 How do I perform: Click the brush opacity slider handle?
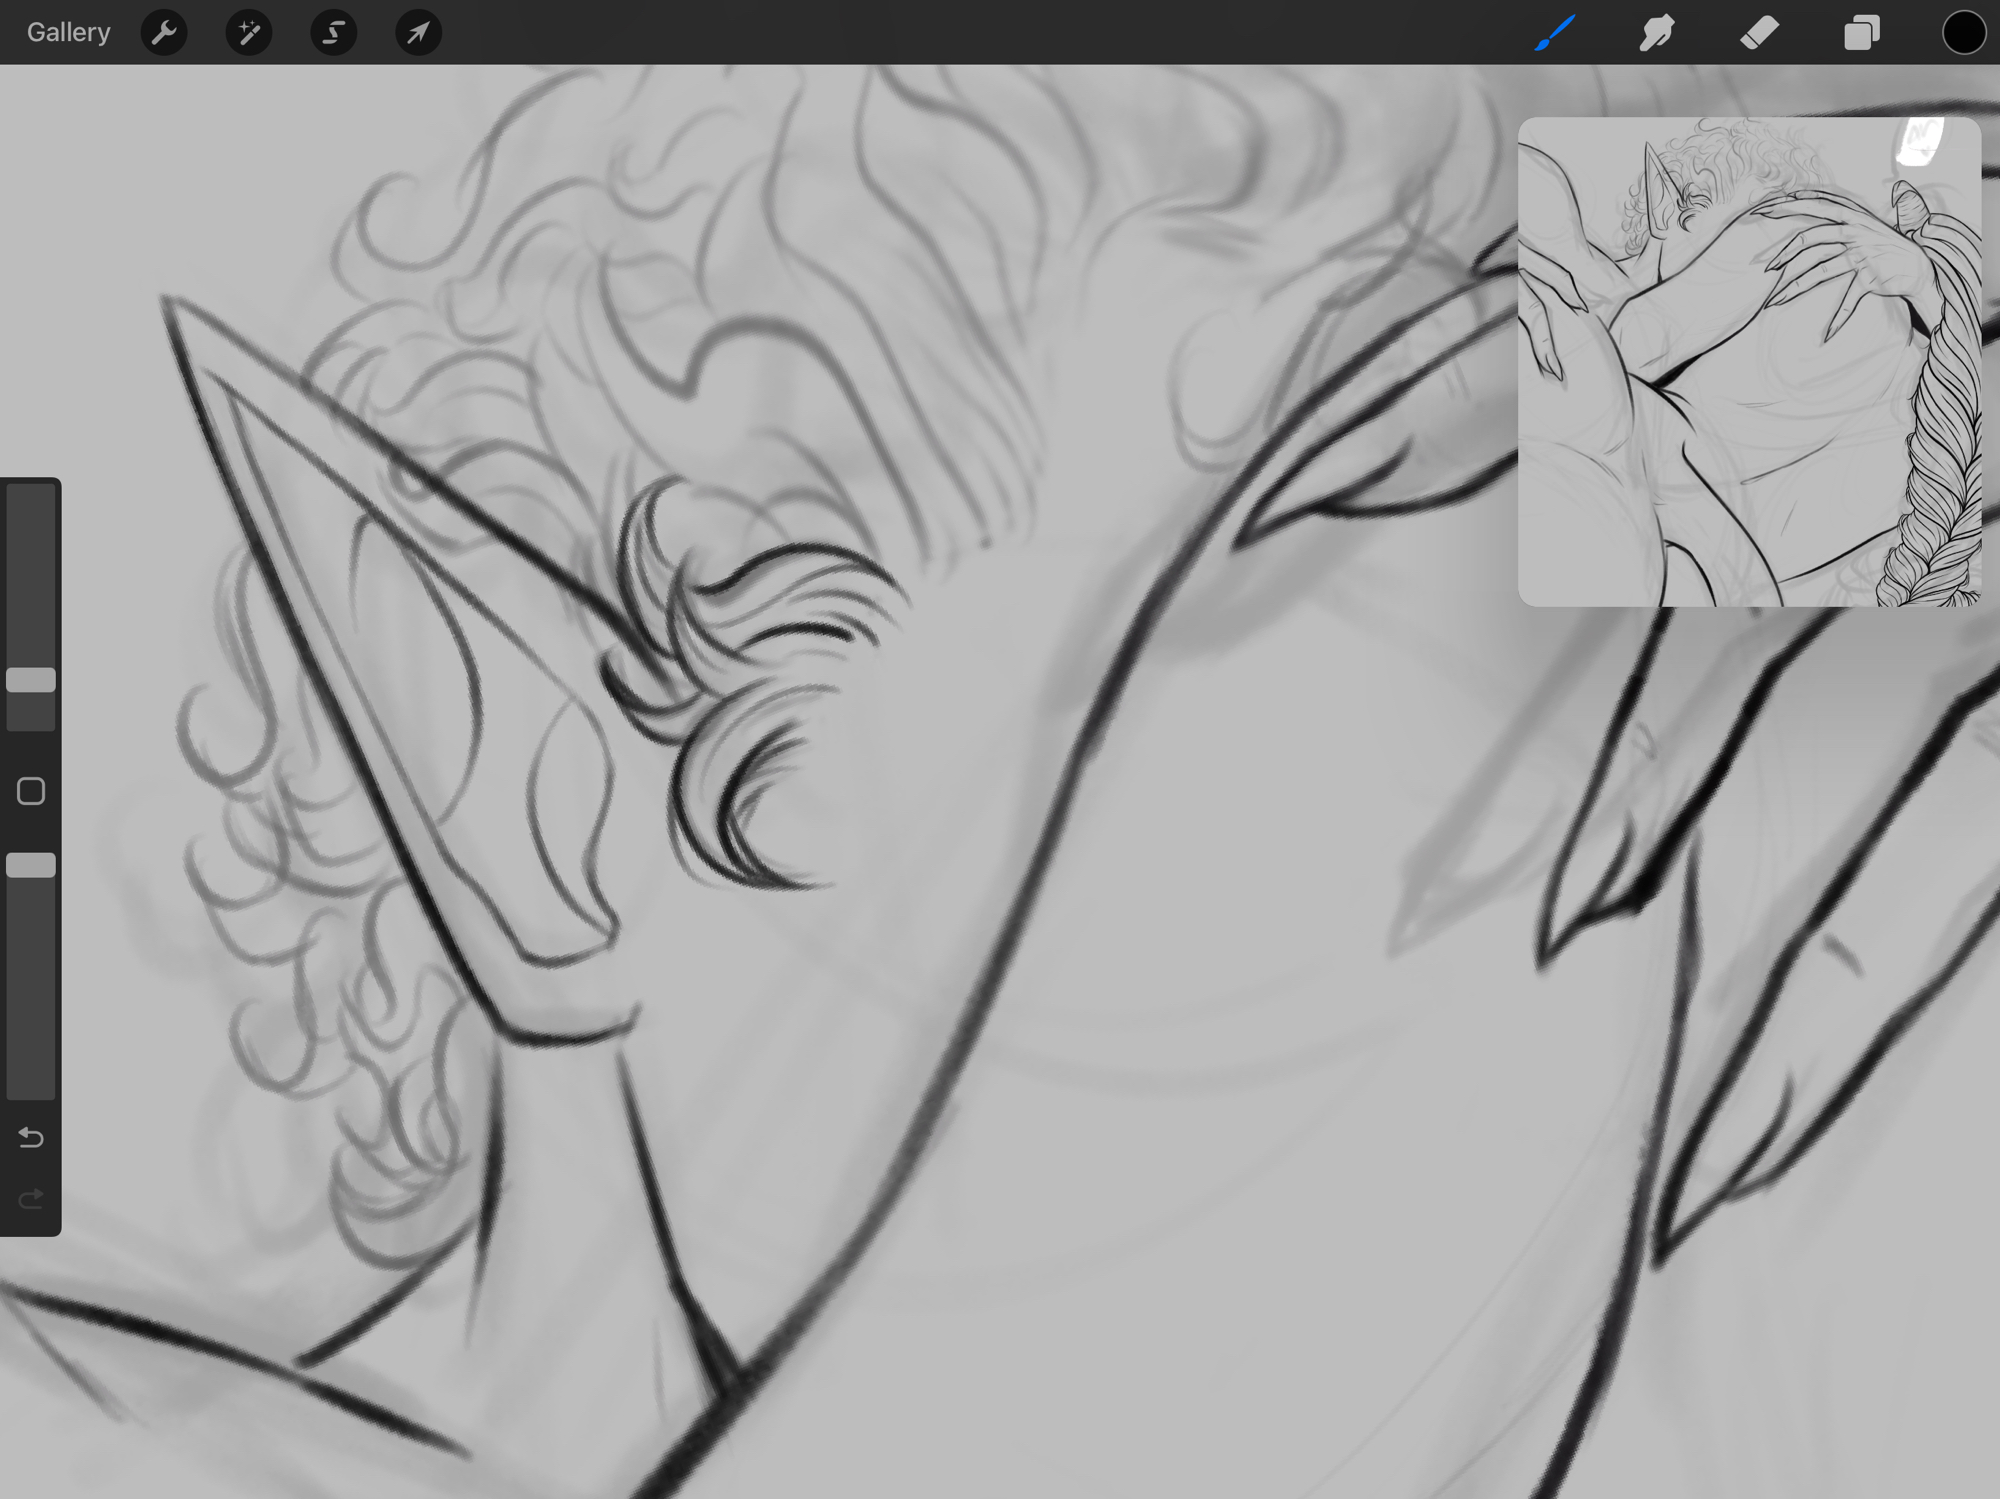(31, 865)
